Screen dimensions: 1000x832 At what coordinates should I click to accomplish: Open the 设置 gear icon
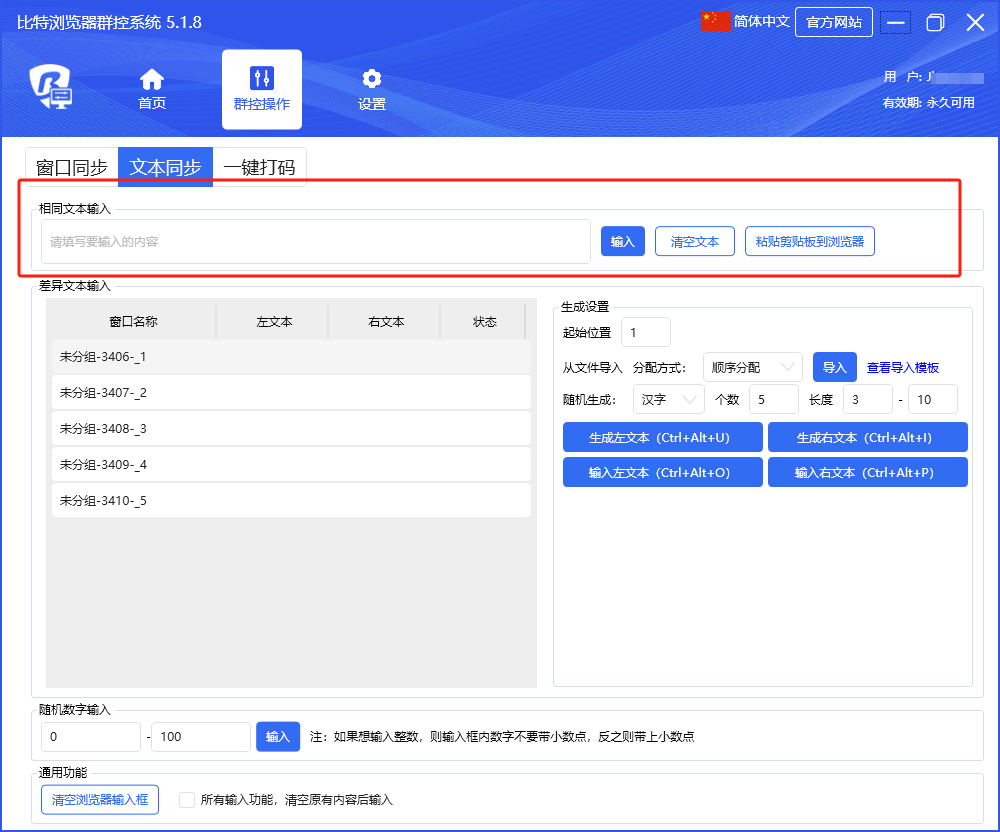pyautogui.click(x=372, y=78)
